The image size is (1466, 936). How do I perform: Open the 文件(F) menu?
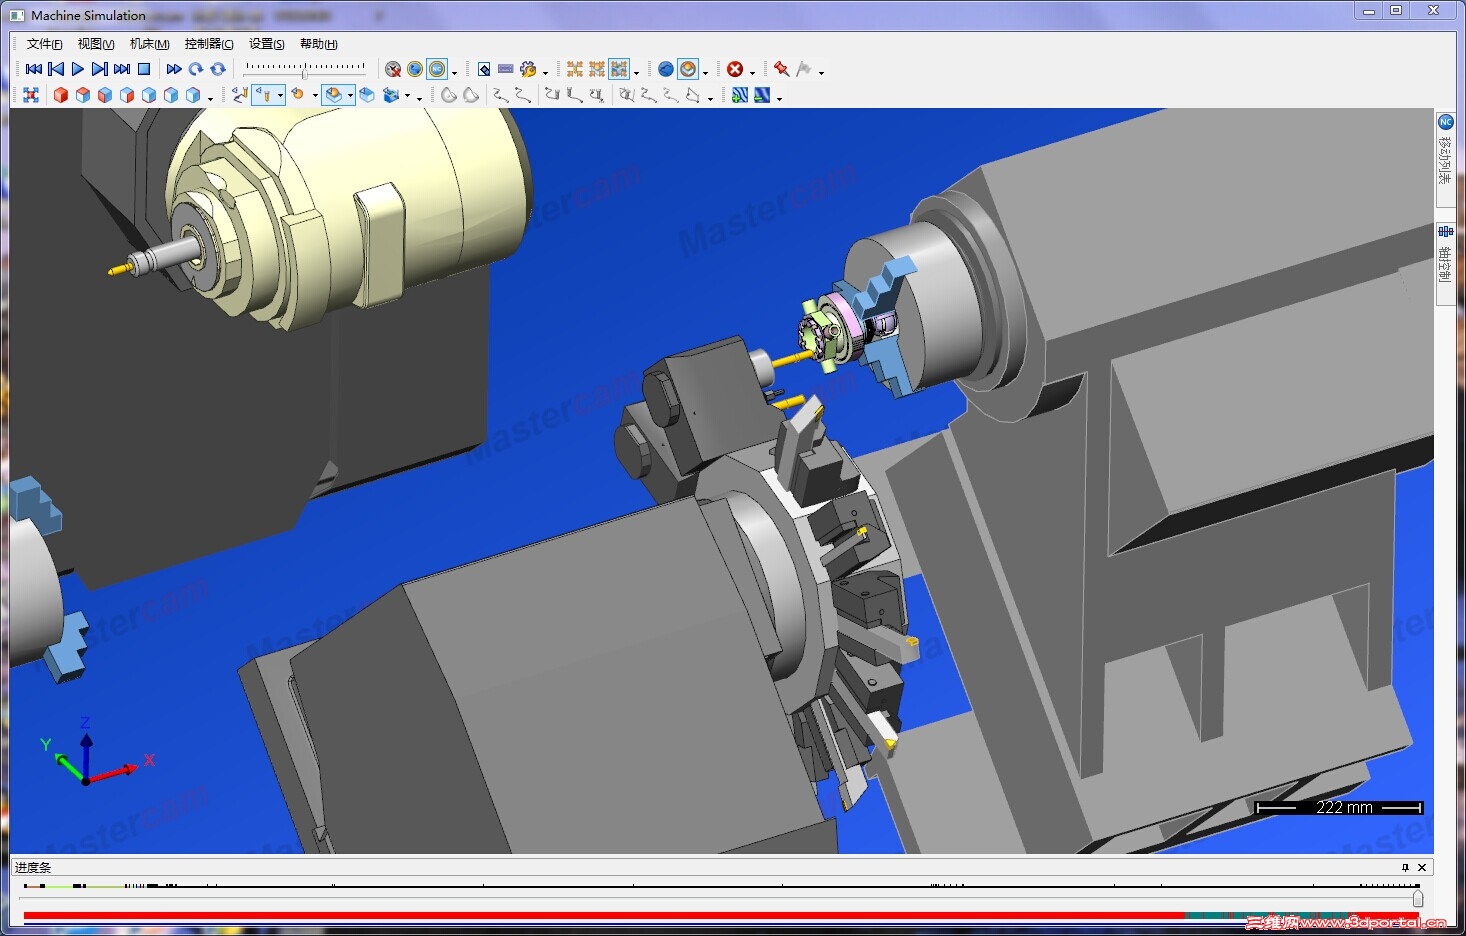coord(44,44)
